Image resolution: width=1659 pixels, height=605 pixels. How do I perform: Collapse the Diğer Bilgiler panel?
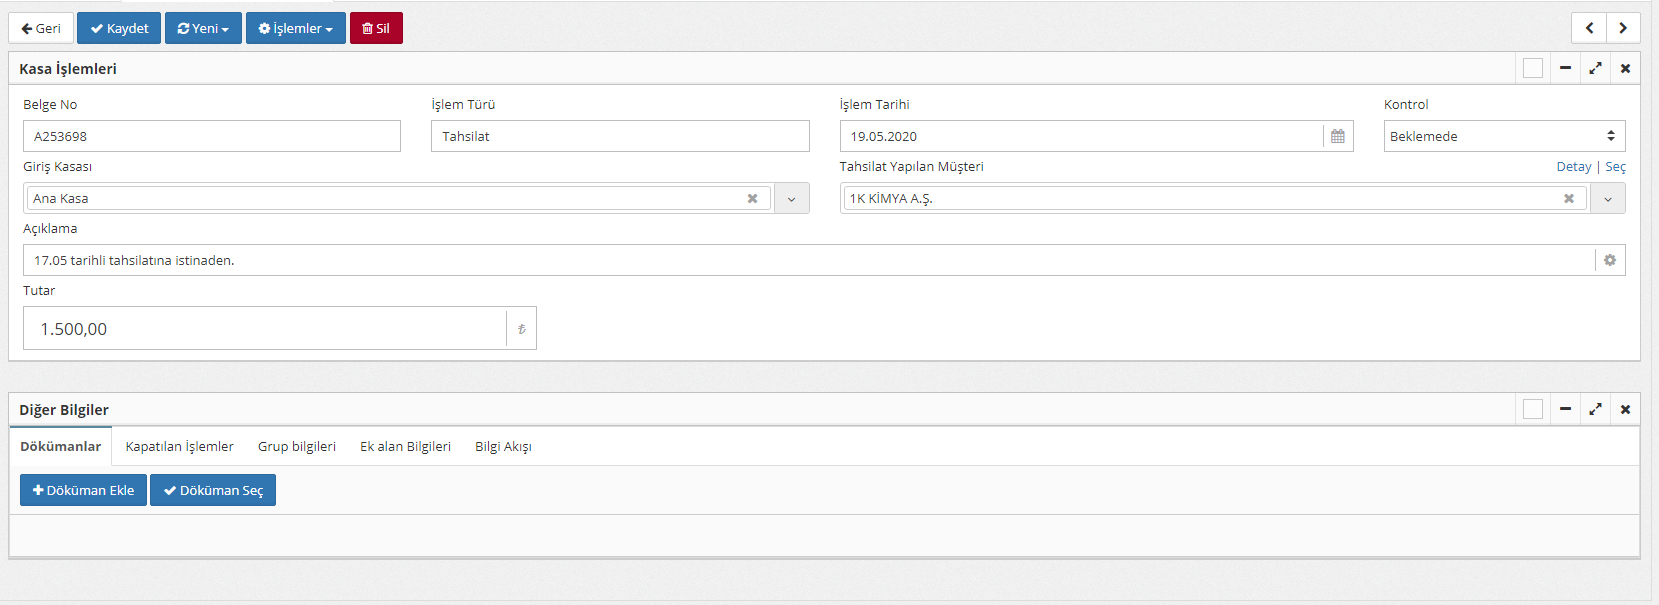click(1565, 409)
